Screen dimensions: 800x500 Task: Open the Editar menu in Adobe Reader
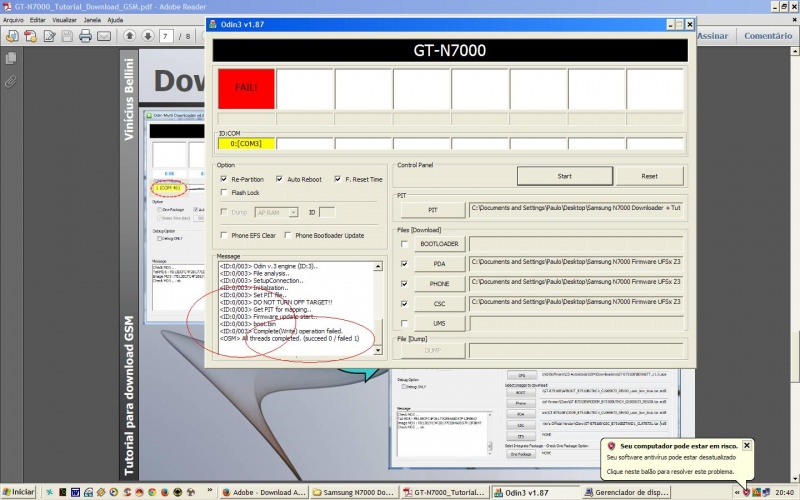tap(38, 20)
